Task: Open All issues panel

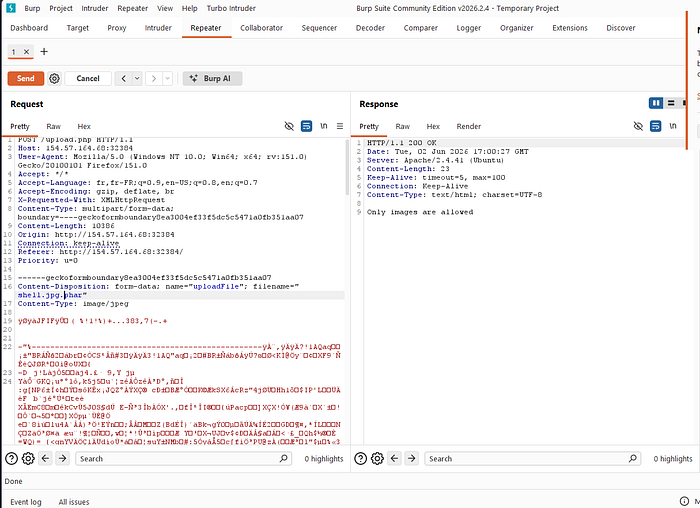Action: pos(74,502)
